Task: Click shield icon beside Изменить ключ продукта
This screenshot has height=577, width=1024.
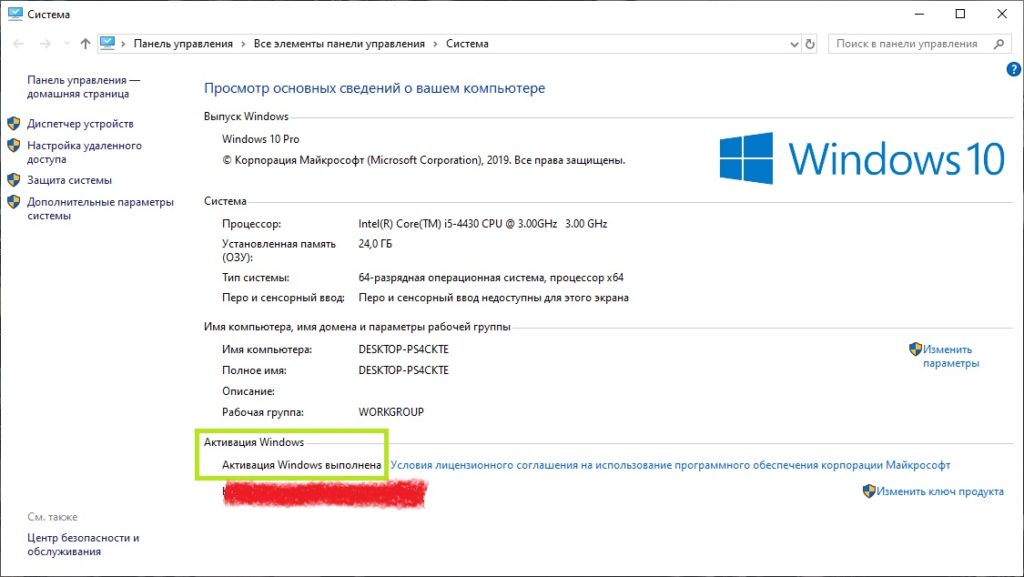Action: pyautogui.click(x=869, y=491)
